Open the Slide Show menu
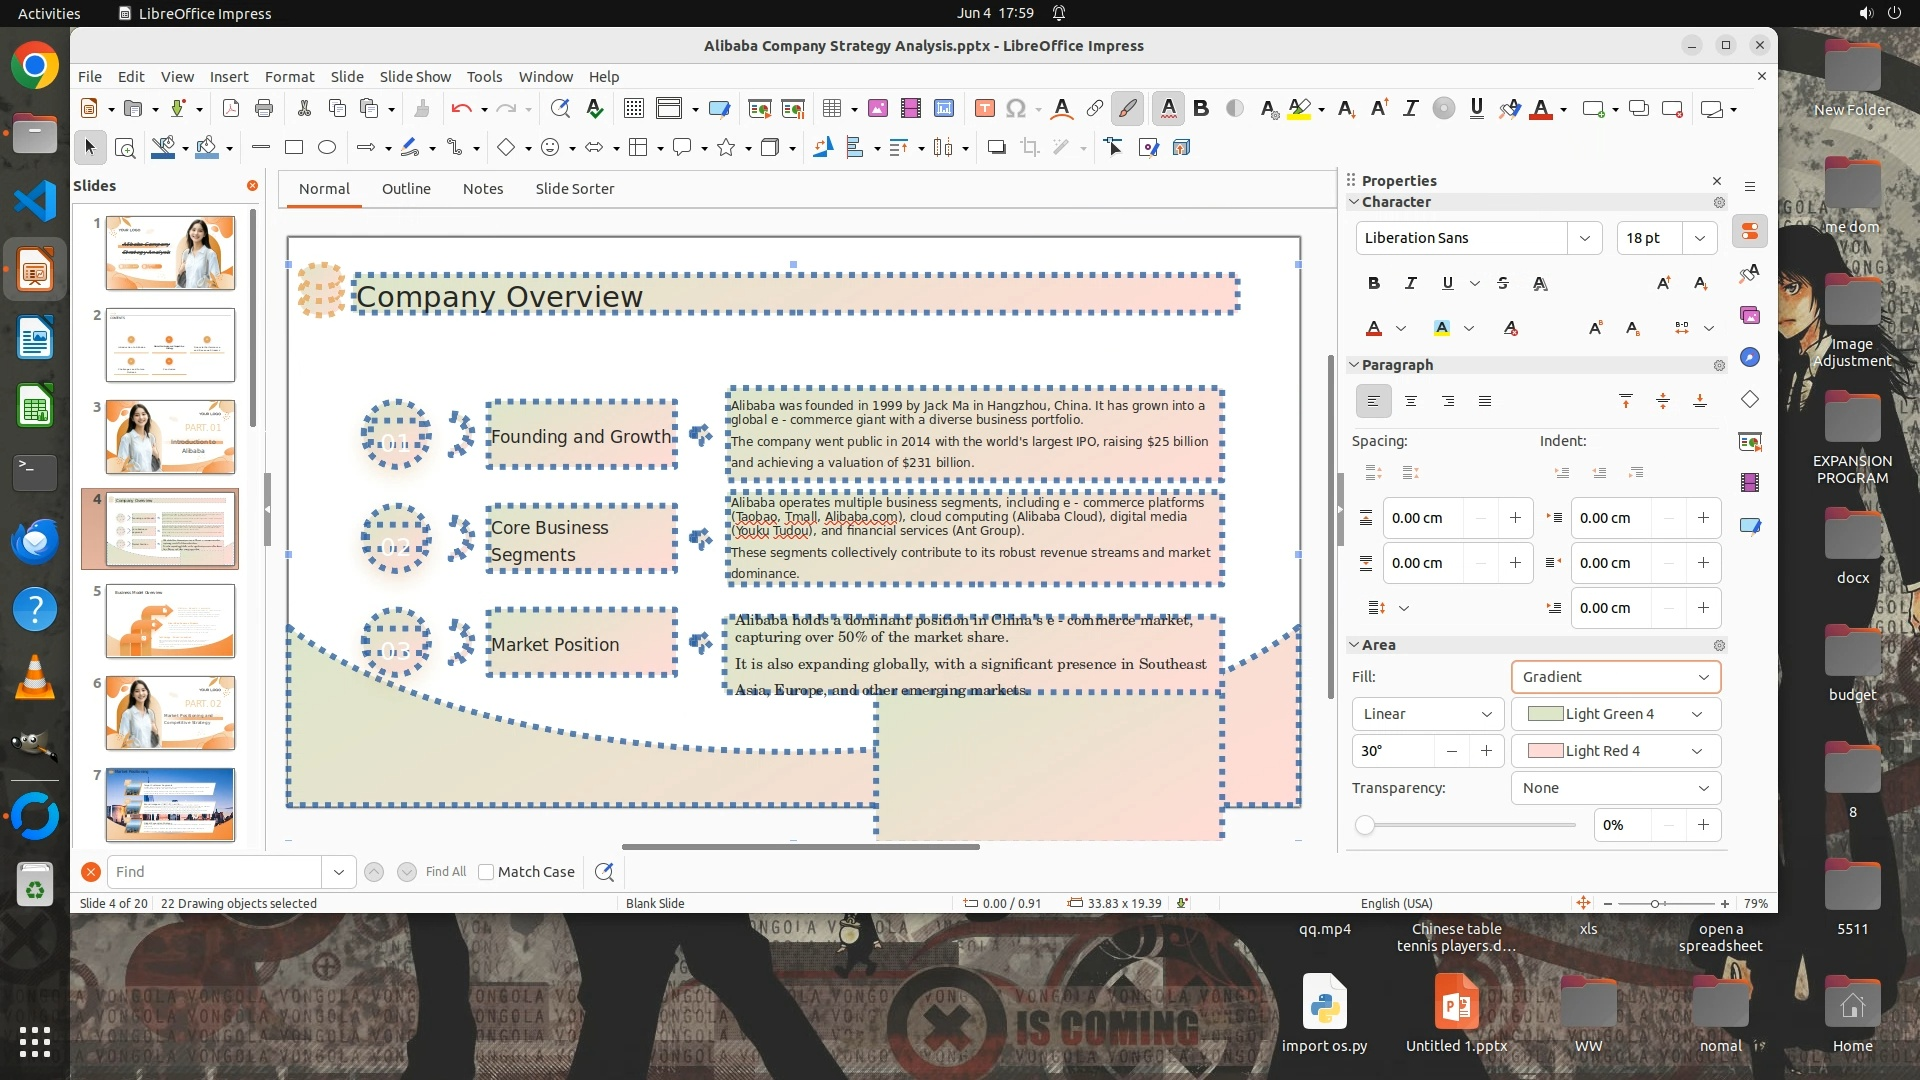Viewport: 1920px width, 1080px height. pyautogui.click(x=415, y=77)
